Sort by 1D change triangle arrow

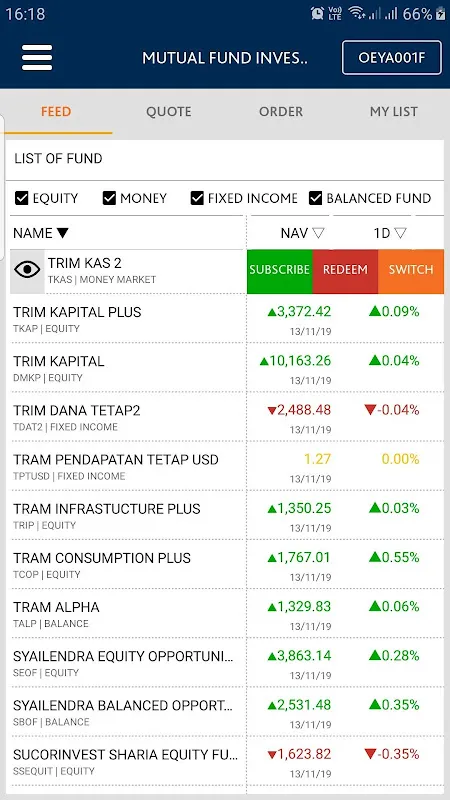[x=401, y=233]
